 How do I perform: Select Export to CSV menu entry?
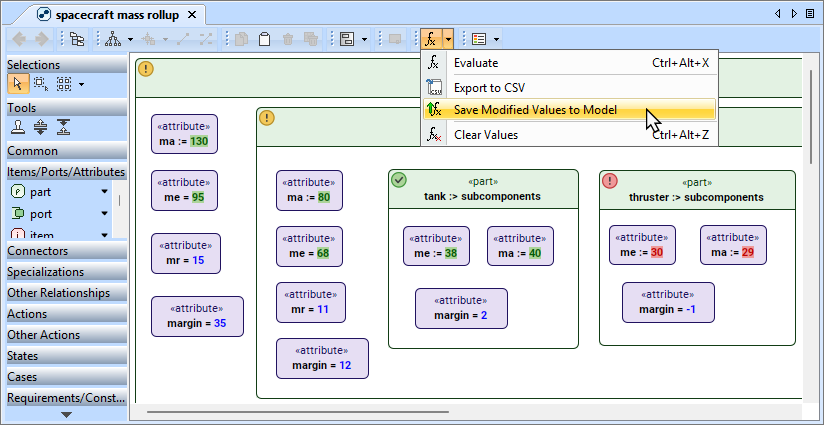click(488, 88)
